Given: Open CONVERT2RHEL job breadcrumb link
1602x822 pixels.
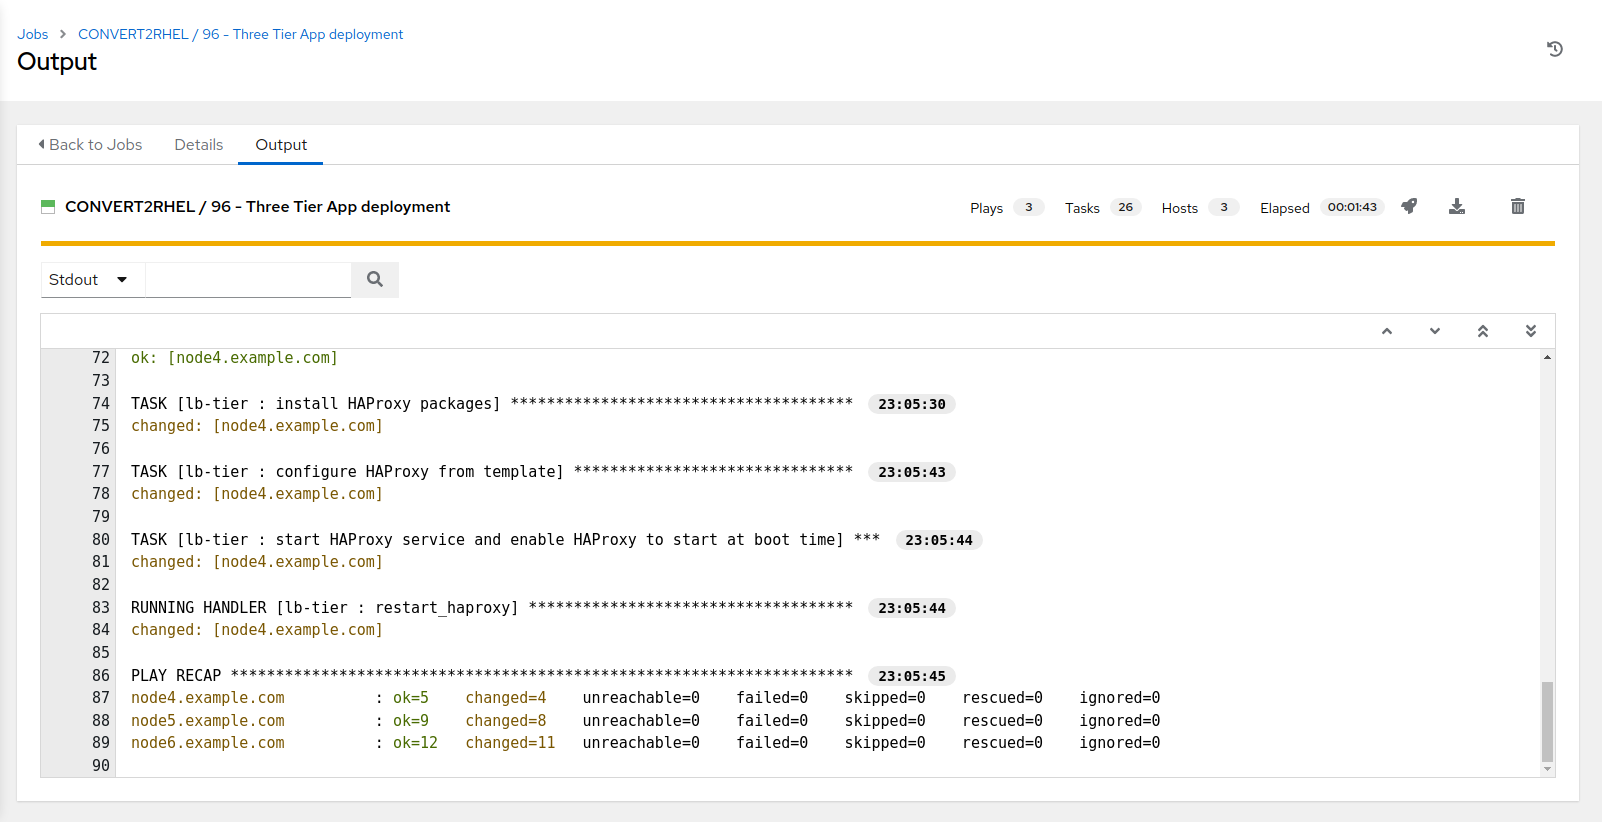Looking at the screenshot, I should click(240, 34).
